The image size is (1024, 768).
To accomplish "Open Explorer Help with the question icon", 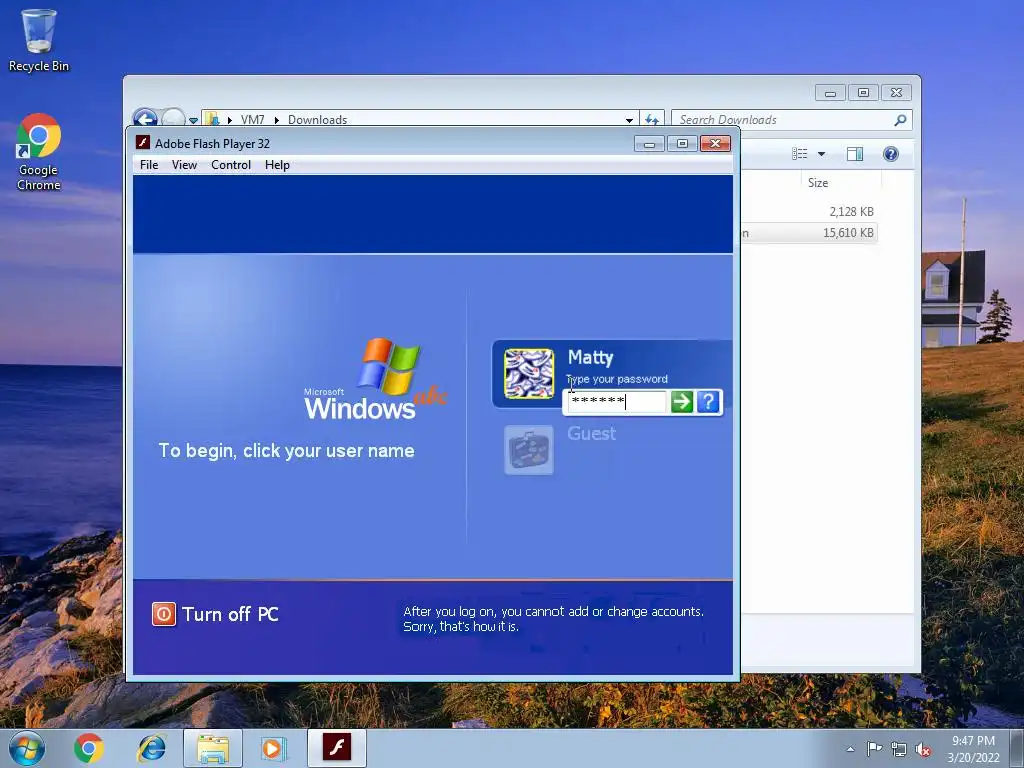I will pyautogui.click(x=891, y=153).
